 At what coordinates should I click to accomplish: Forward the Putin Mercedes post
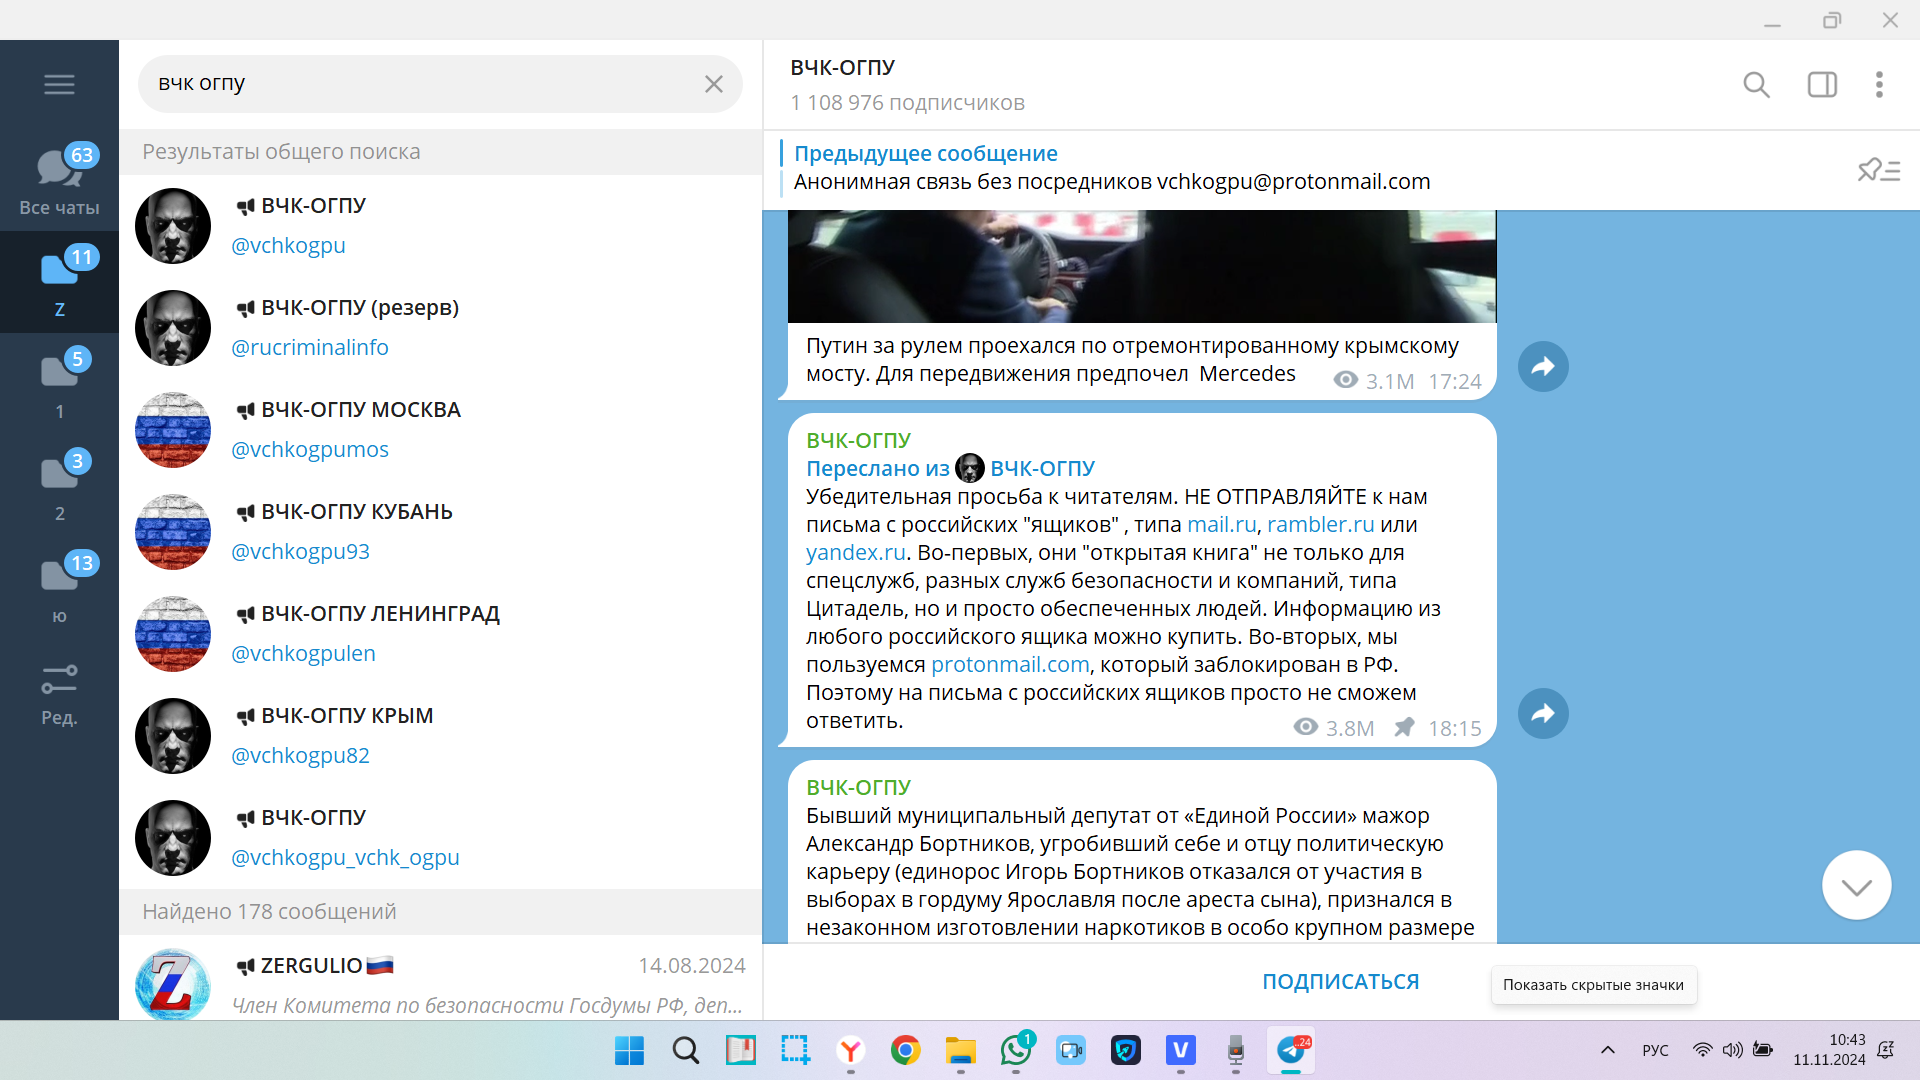[1543, 366]
